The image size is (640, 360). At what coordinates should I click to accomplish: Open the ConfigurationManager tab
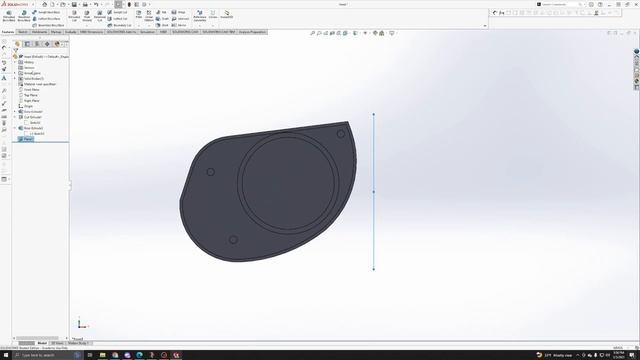pos(37,44)
